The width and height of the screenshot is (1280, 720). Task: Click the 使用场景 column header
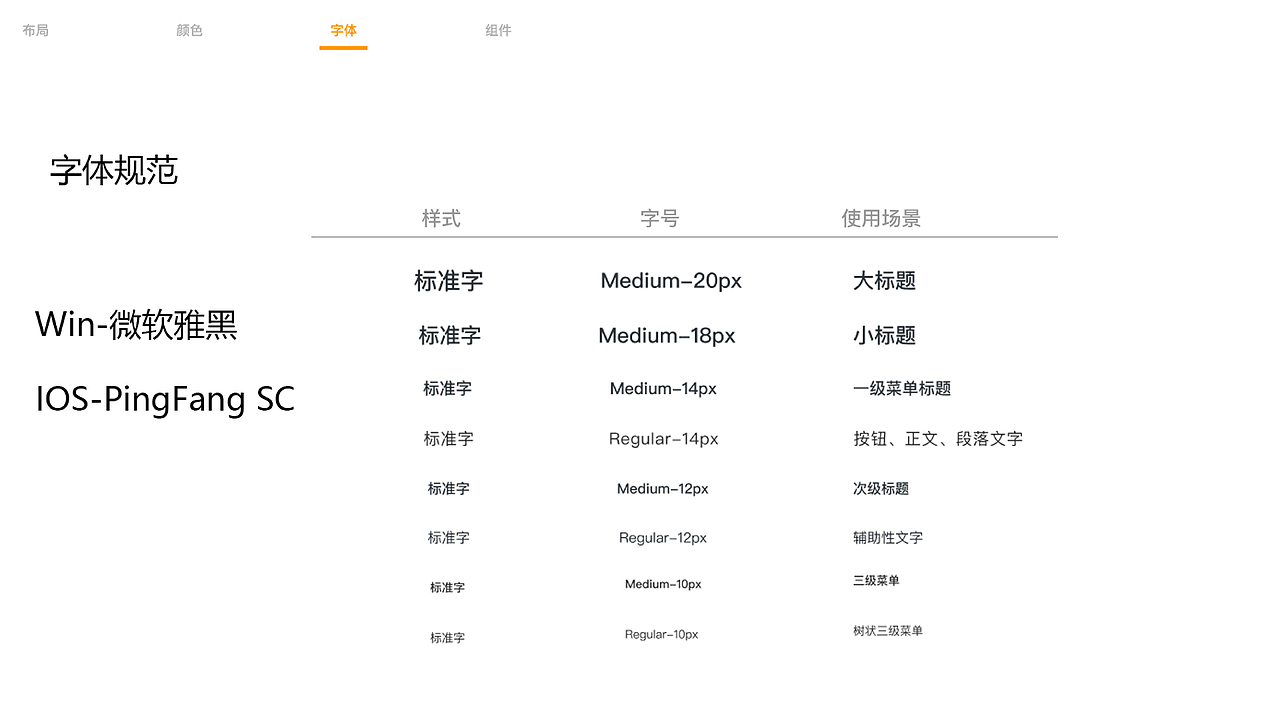point(881,218)
